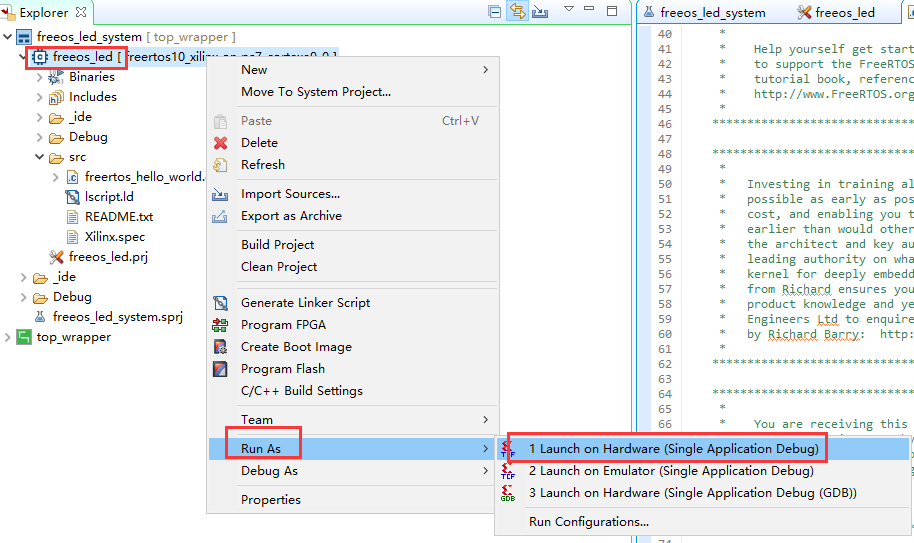Choose Program Flash

click(353, 369)
